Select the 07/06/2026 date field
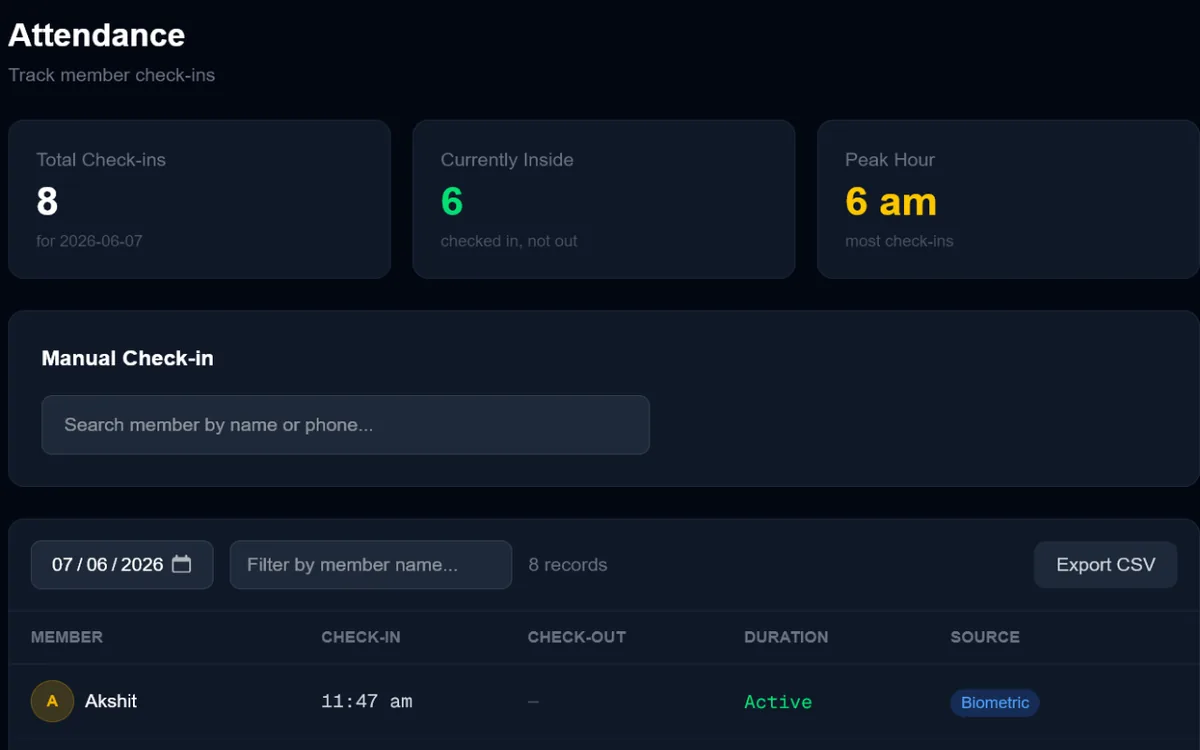Screen dimensions: 1200x750 point(122,564)
